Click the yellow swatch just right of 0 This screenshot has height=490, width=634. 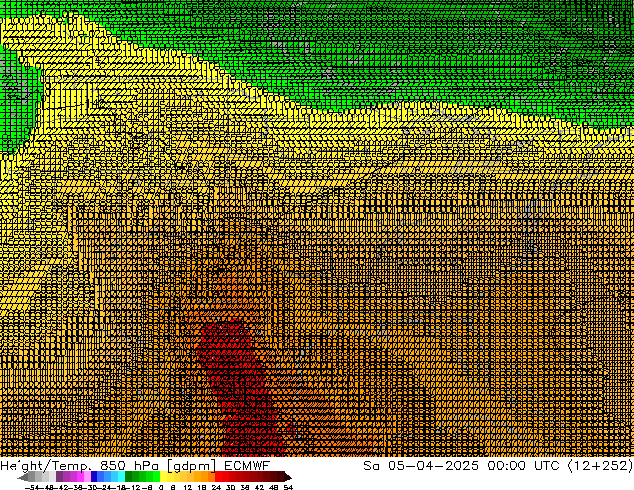pos(163,477)
